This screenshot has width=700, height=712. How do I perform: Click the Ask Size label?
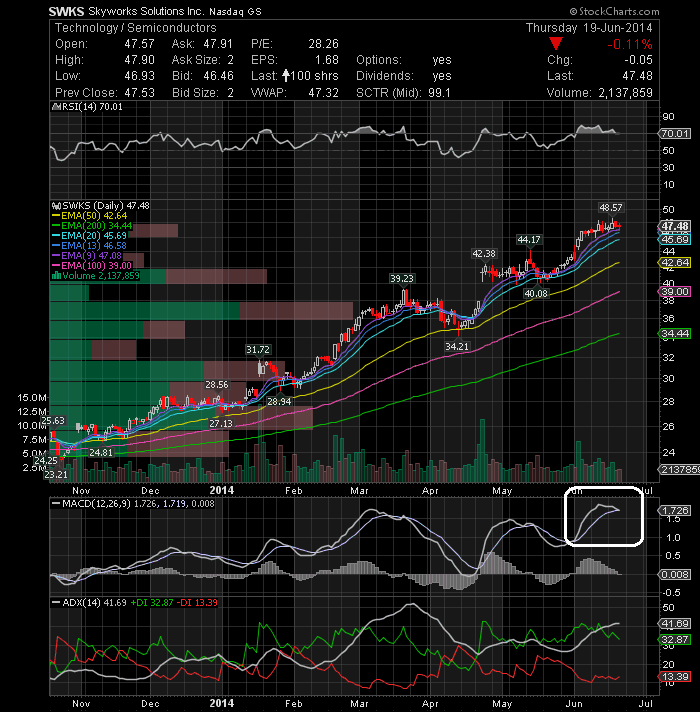pyautogui.click(x=196, y=60)
